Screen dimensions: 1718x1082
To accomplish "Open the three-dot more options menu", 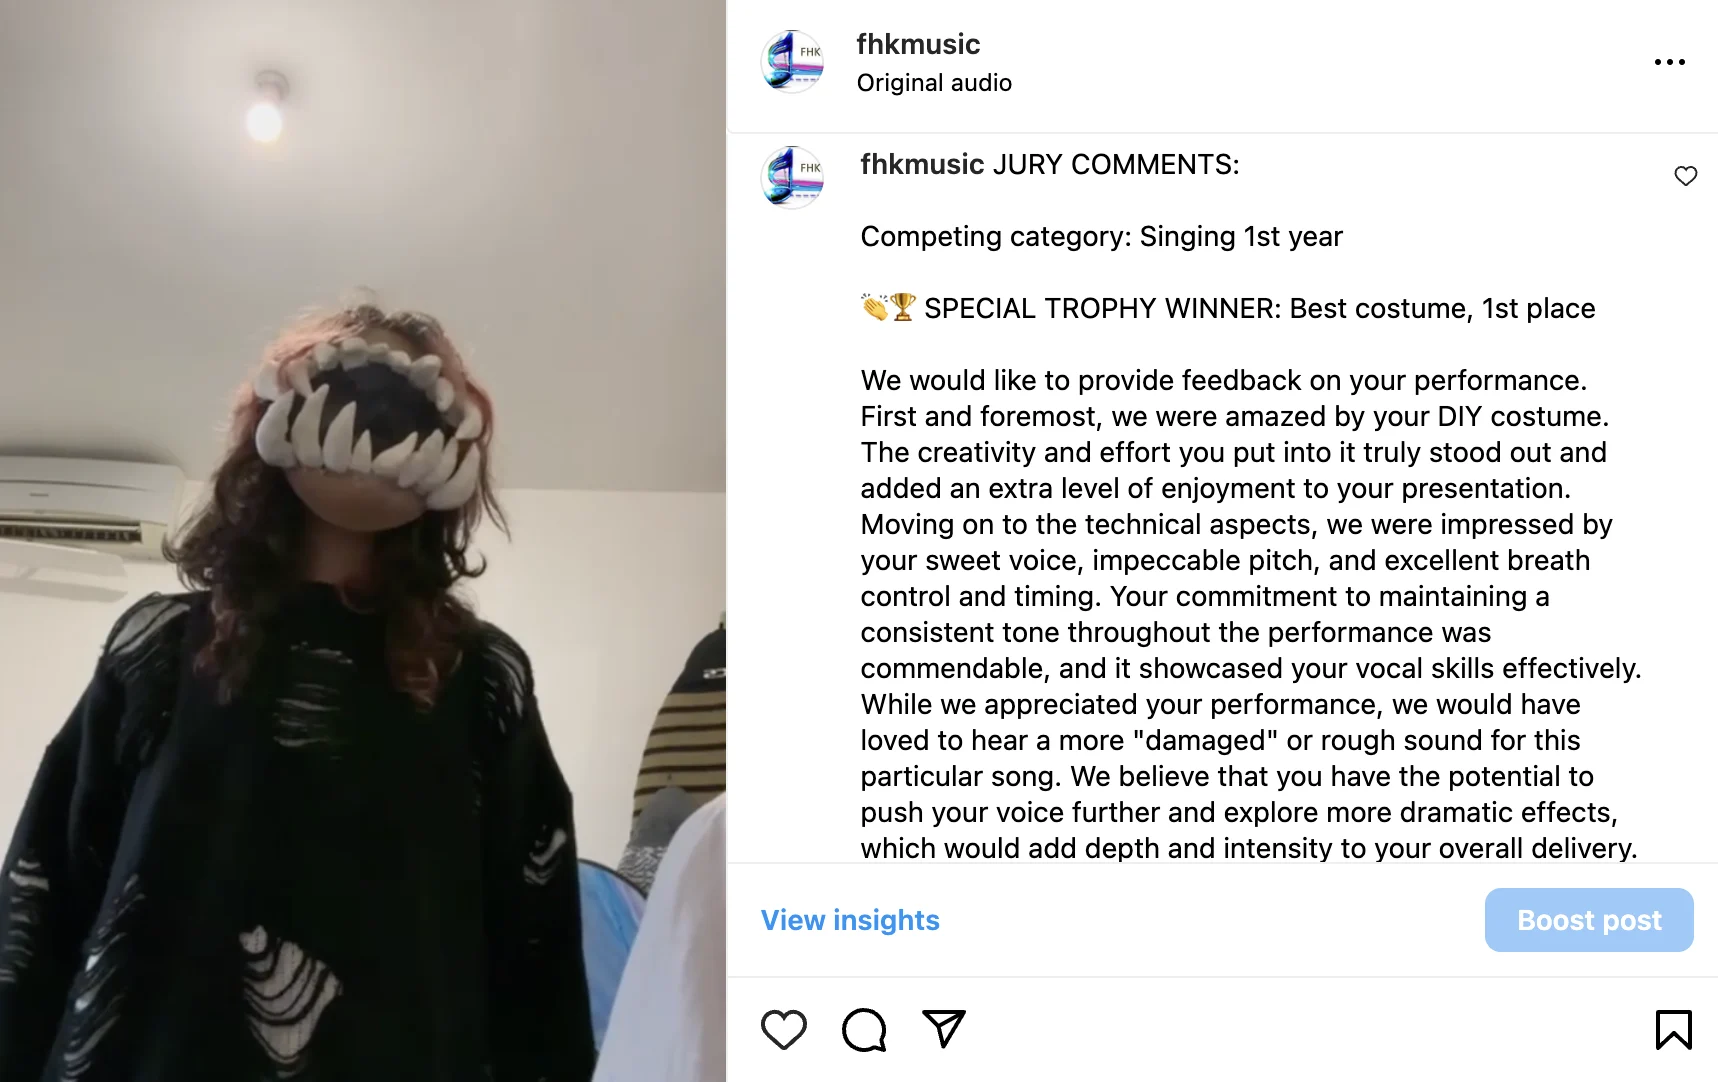I will 1669,62.
